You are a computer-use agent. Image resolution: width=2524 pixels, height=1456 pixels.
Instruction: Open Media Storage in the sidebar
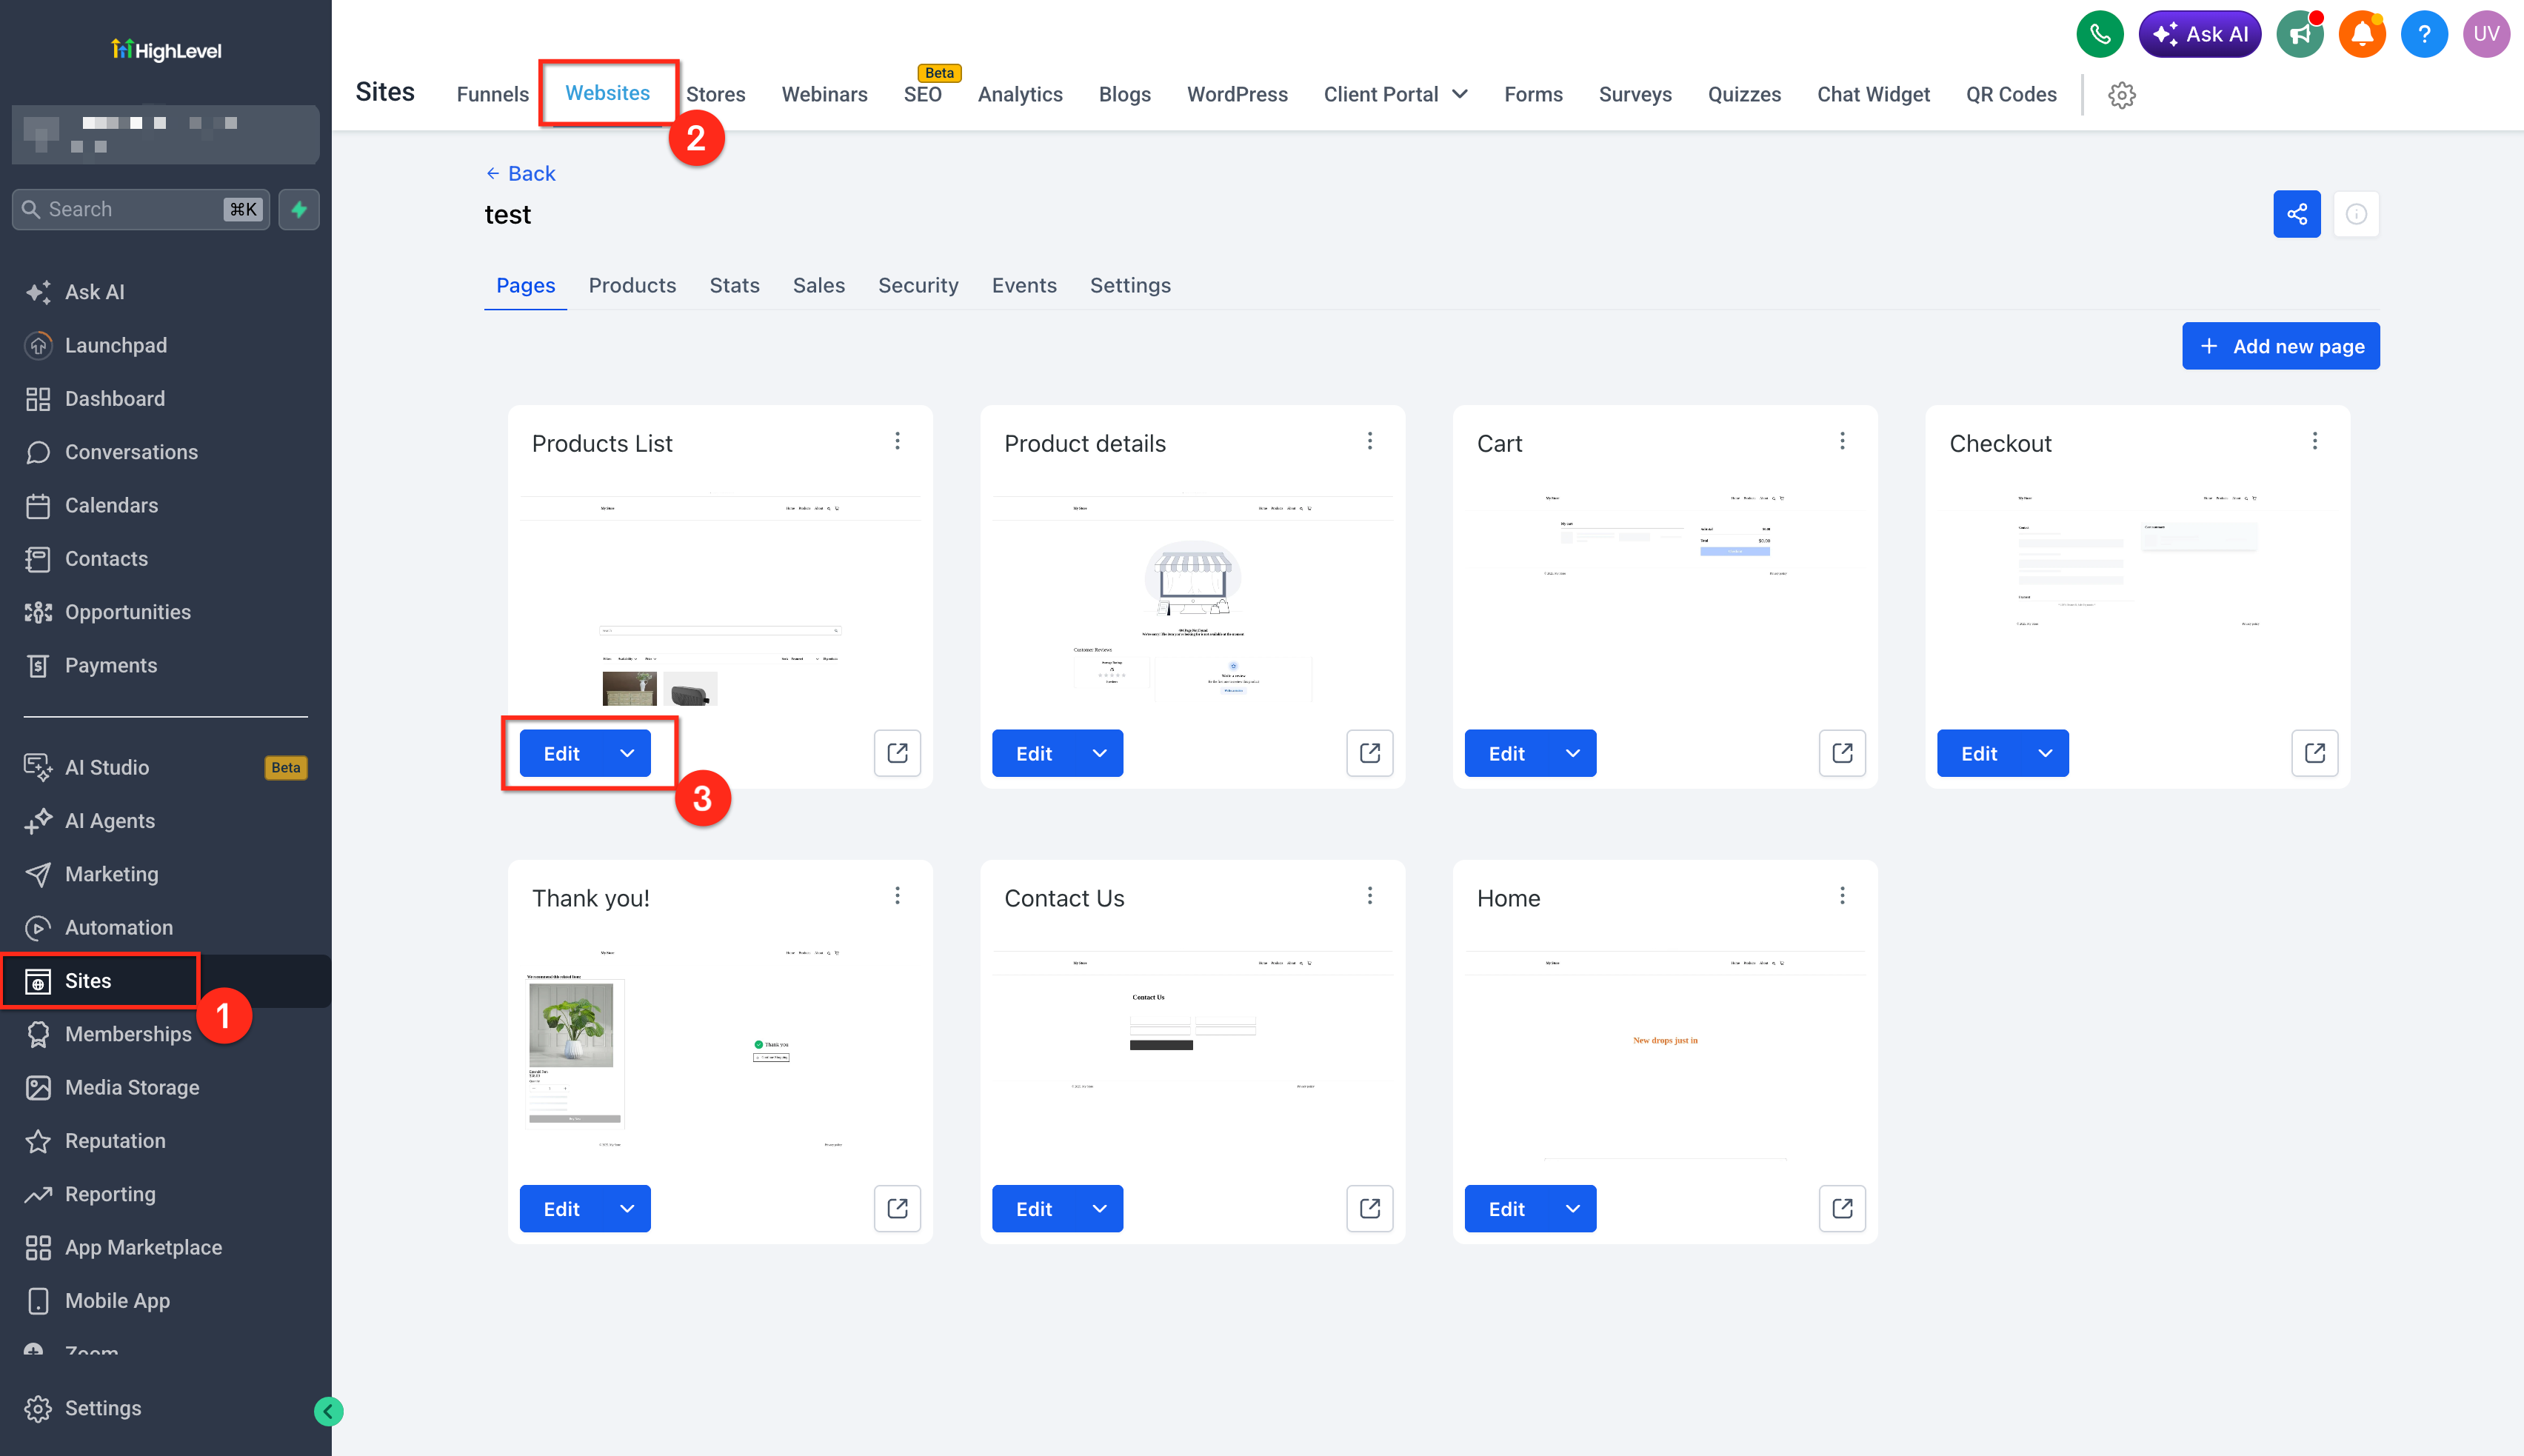(x=131, y=1087)
